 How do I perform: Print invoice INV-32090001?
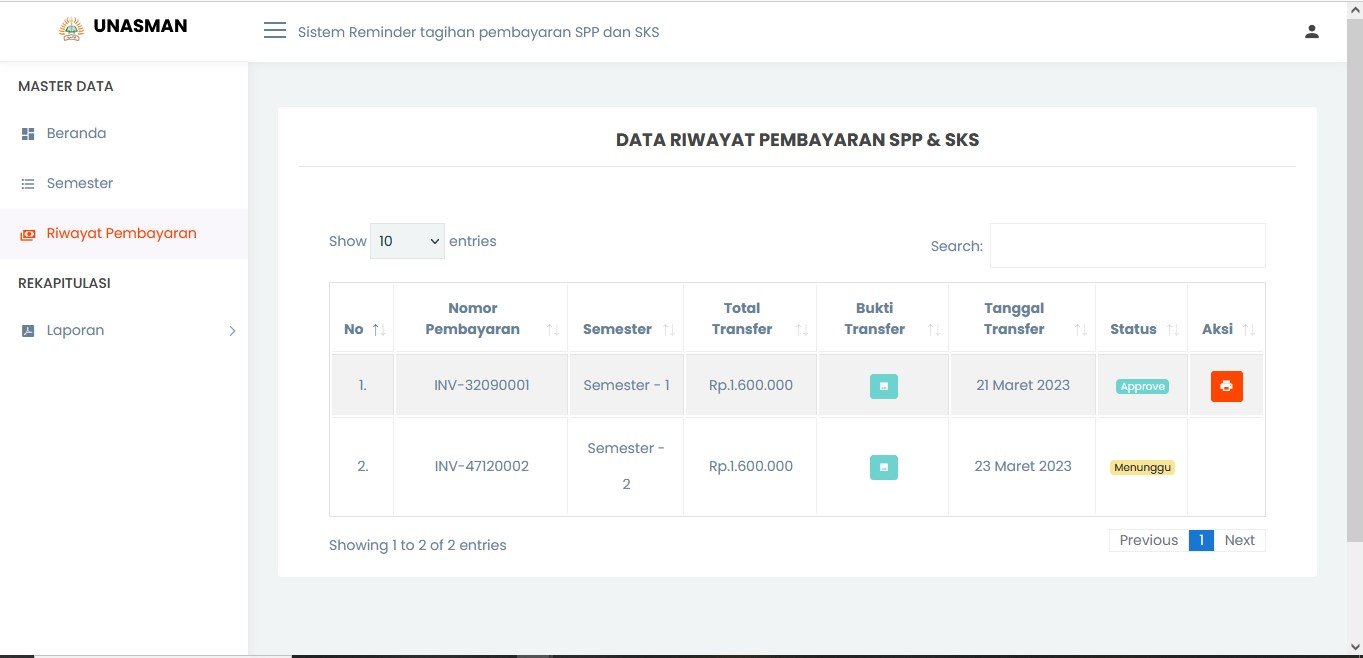[1226, 386]
